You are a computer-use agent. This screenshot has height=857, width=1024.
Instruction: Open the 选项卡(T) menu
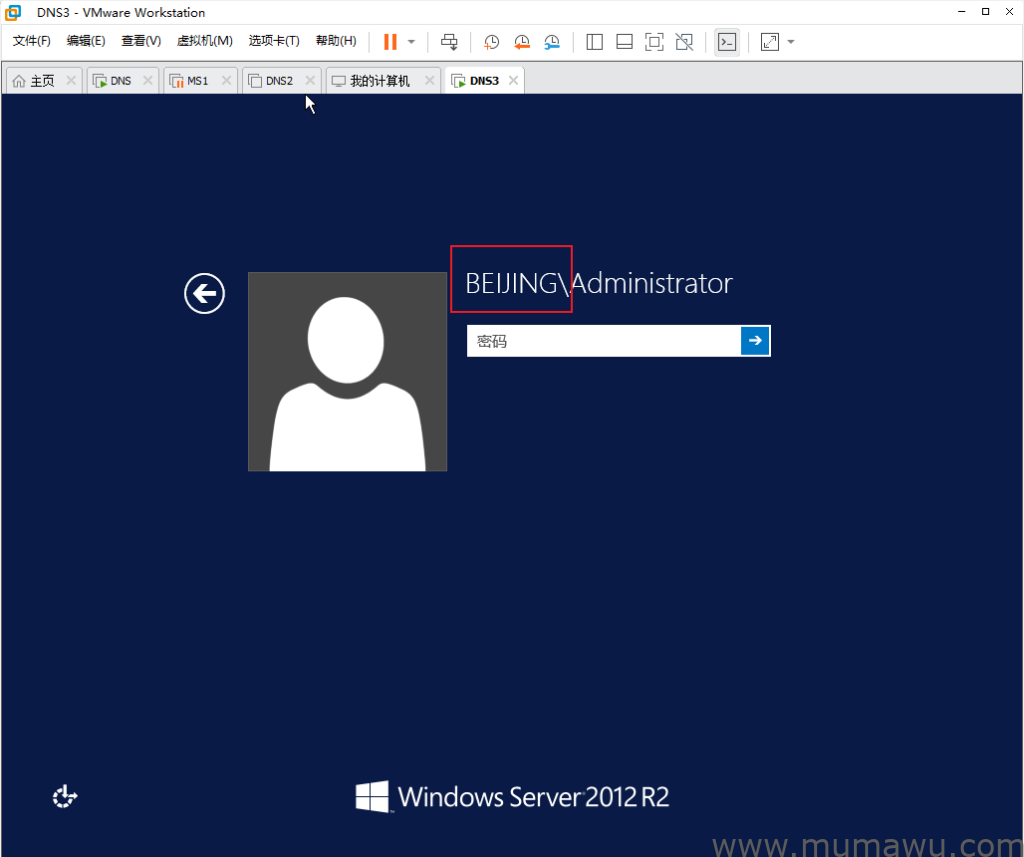point(274,41)
